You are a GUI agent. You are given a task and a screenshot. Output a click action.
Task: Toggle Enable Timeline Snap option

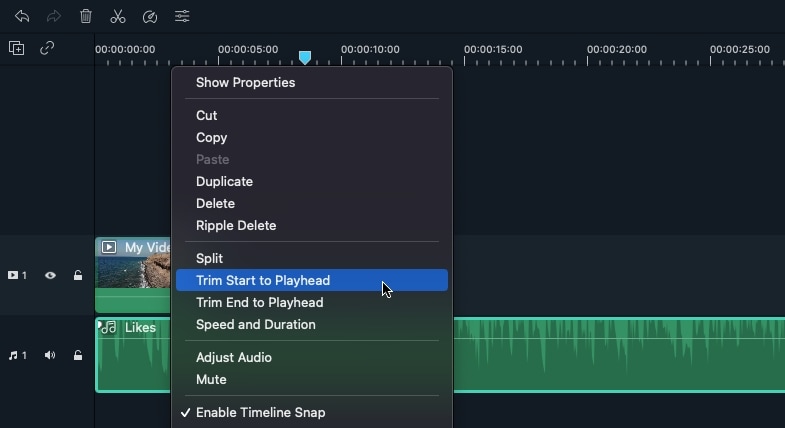point(260,412)
